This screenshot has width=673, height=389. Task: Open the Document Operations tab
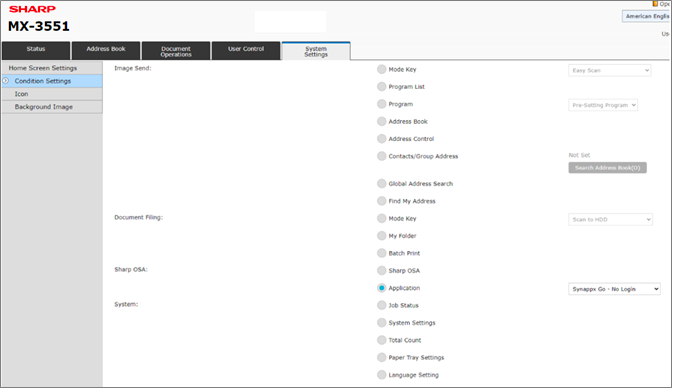point(176,51)
